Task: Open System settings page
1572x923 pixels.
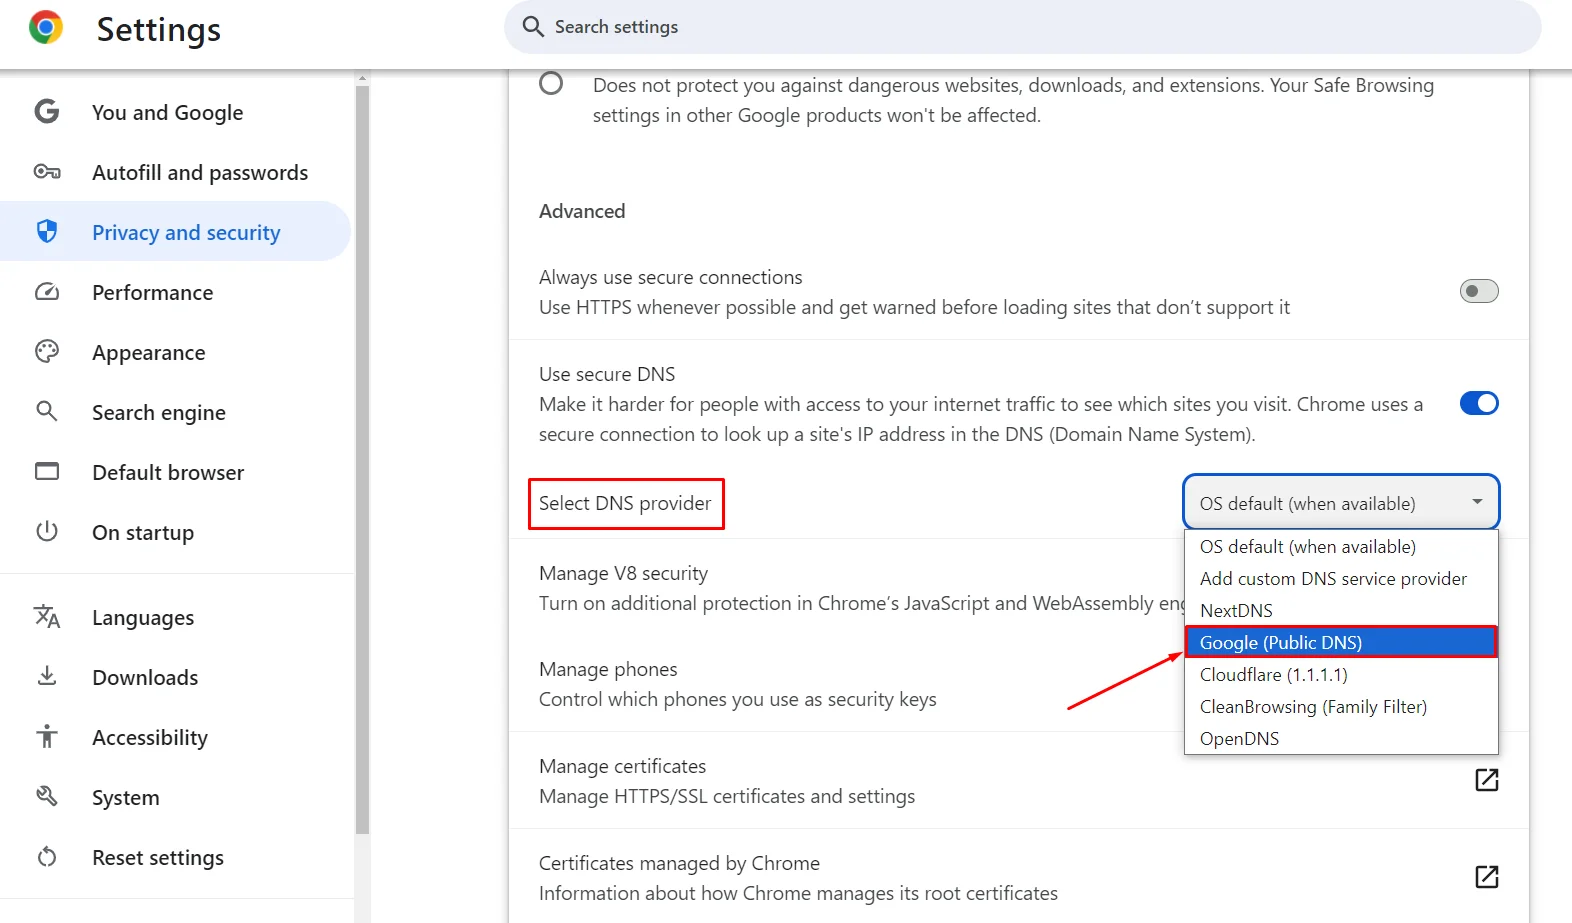Action: point(175,797)
